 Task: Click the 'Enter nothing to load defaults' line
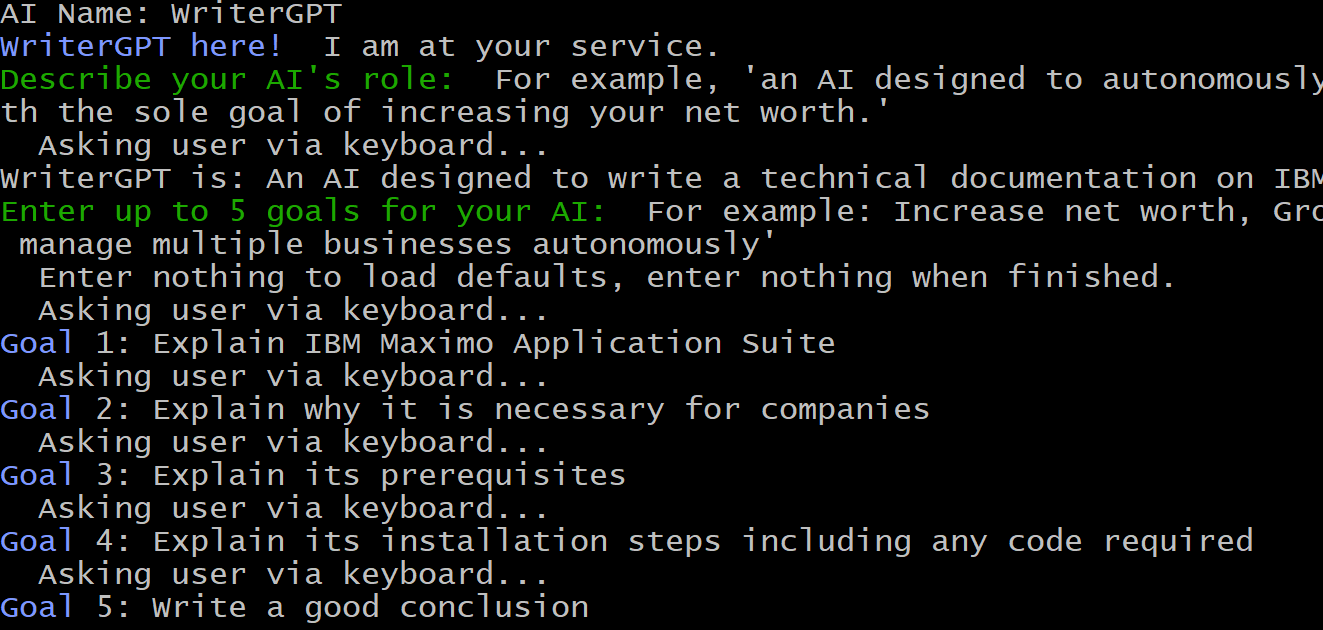point(607,277)
